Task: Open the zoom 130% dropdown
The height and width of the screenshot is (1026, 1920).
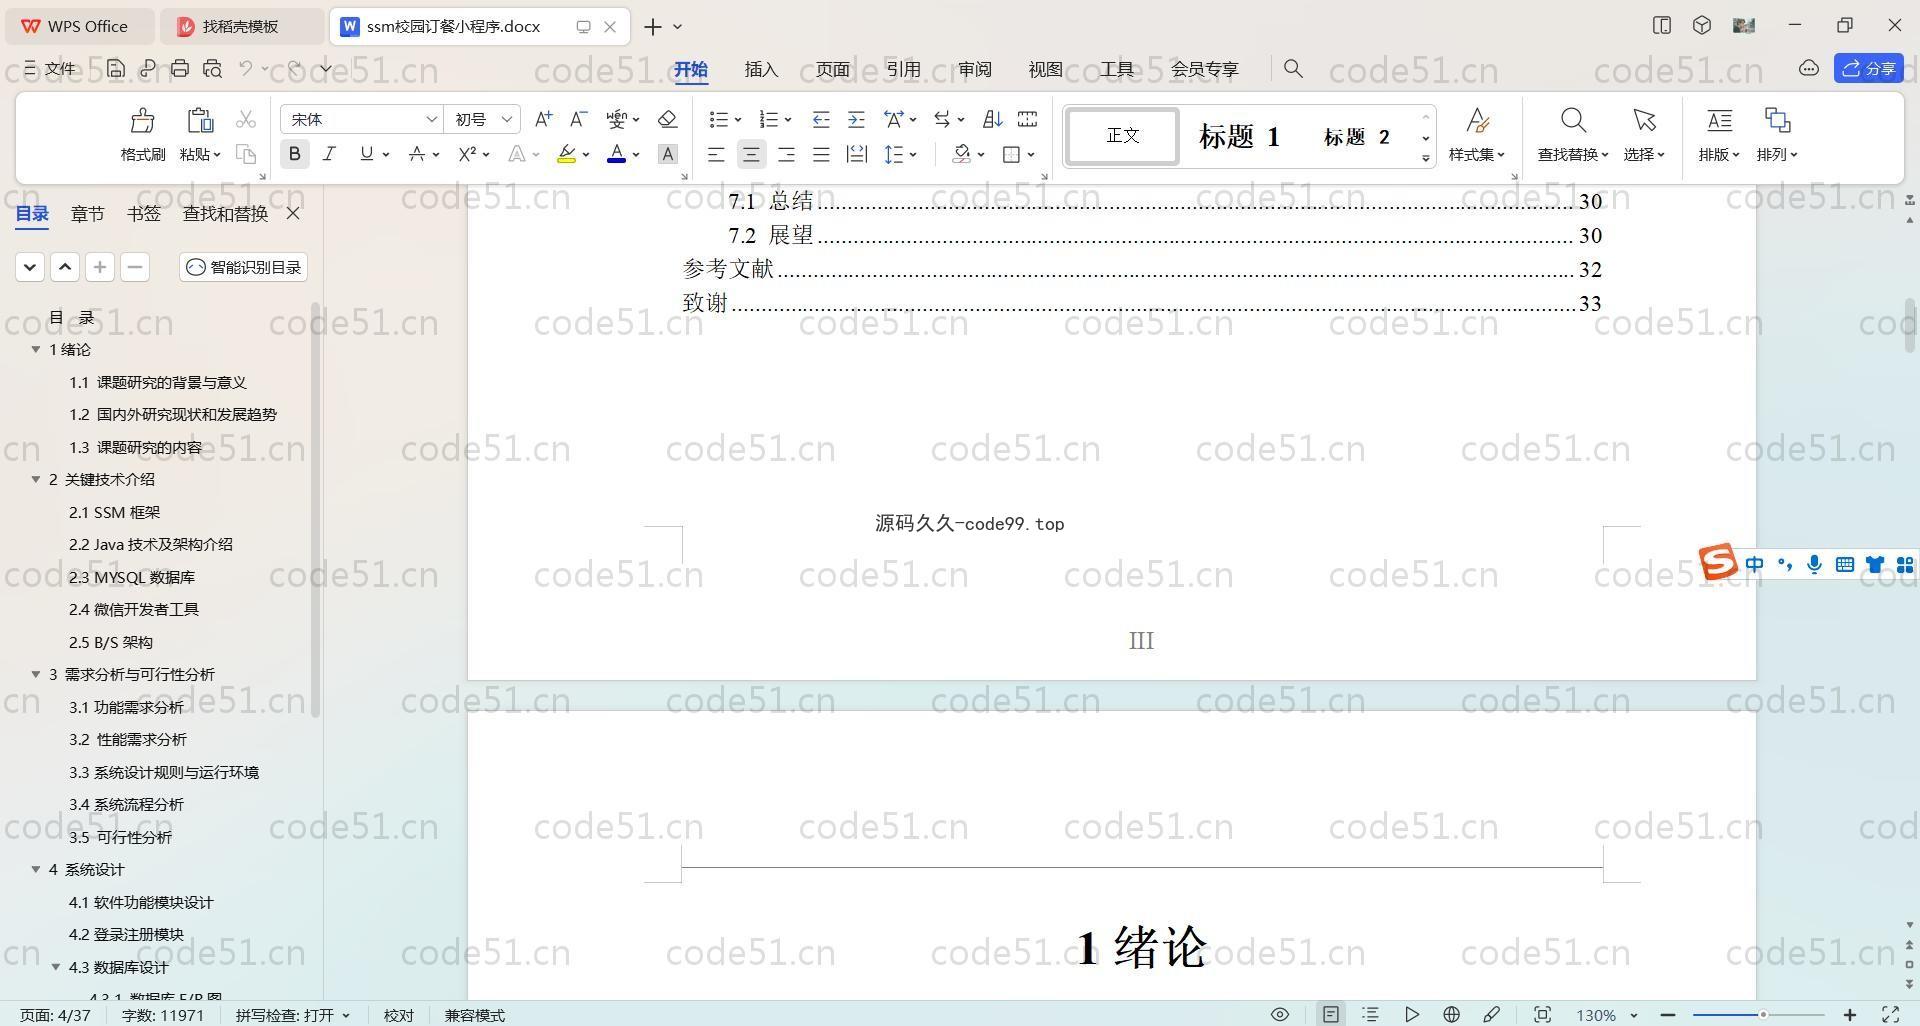Action: (x=1633, y=1015)
